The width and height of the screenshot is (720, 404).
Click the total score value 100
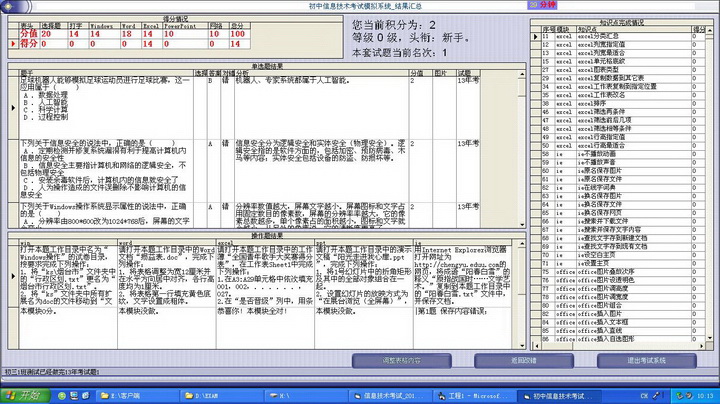(238, 34)
